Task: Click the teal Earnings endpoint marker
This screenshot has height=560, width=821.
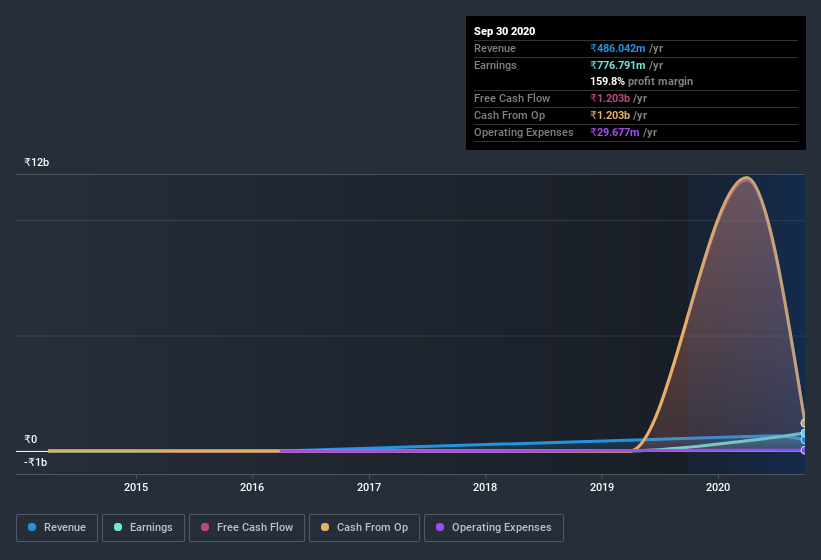Action: (x=804, y=434)
